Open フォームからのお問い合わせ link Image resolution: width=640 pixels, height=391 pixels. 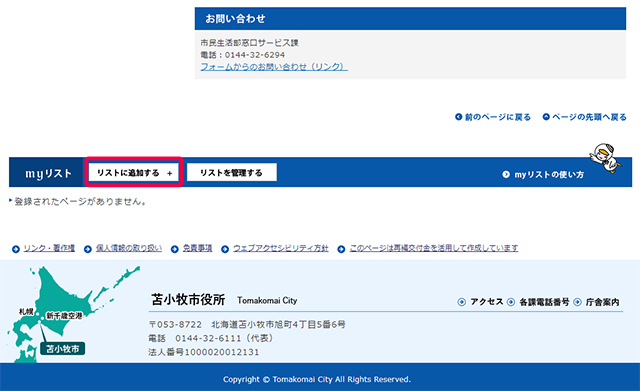[274, 67]
